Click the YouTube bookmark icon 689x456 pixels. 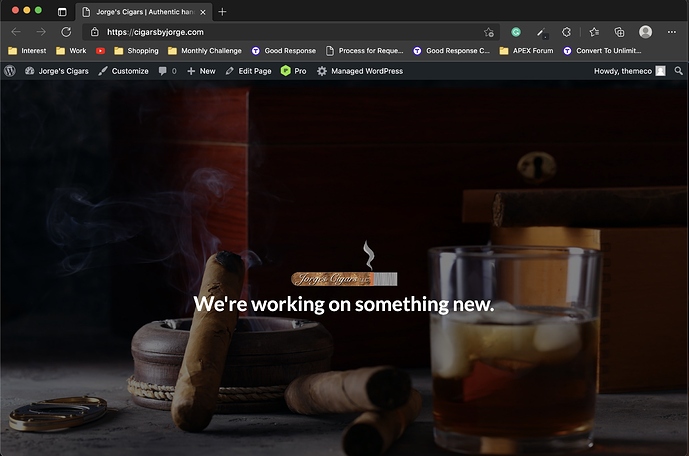[101, 50]
